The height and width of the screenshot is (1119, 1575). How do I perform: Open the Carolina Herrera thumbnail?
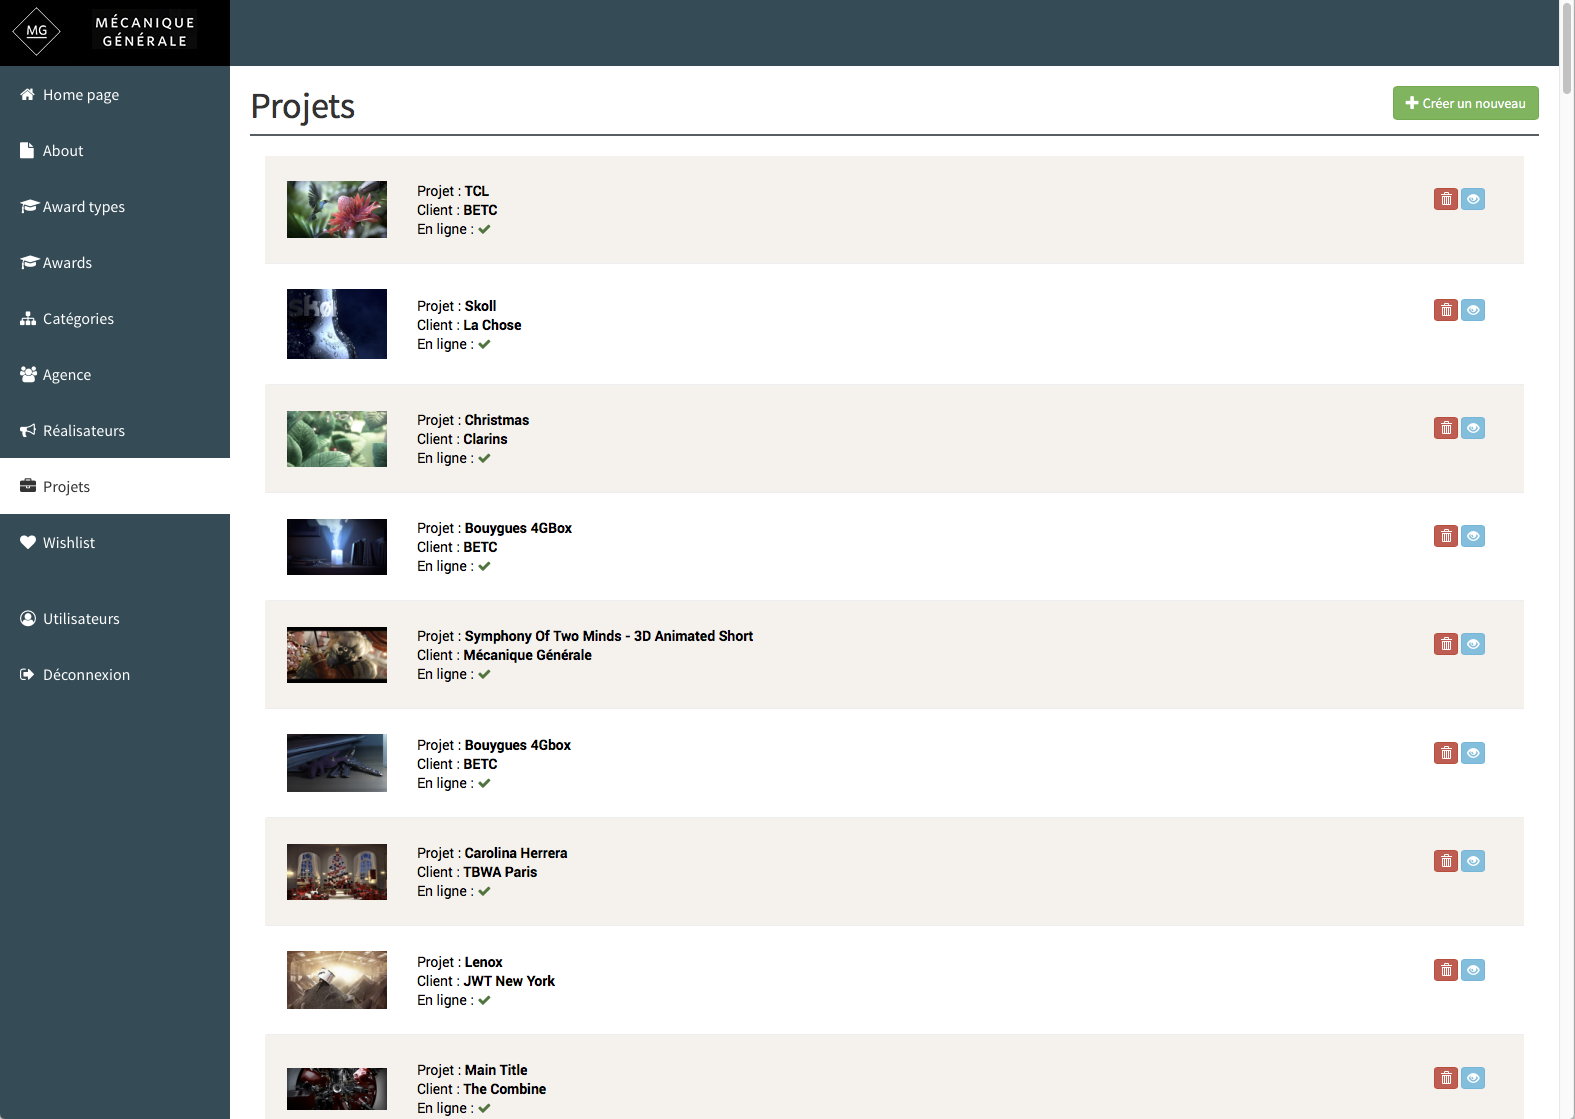pyautogui.click(x=337, y=872)
